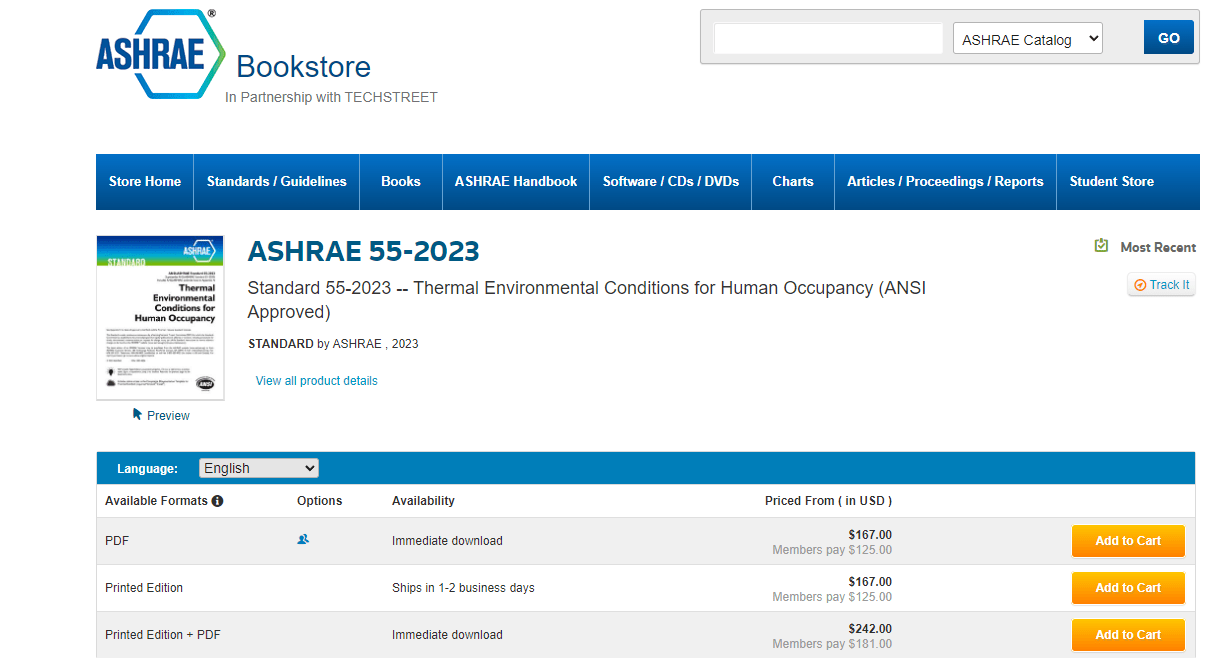Click the multi-user icon in PDF row
Viewport: 1212px width, 658px height.
pos(303,539)
